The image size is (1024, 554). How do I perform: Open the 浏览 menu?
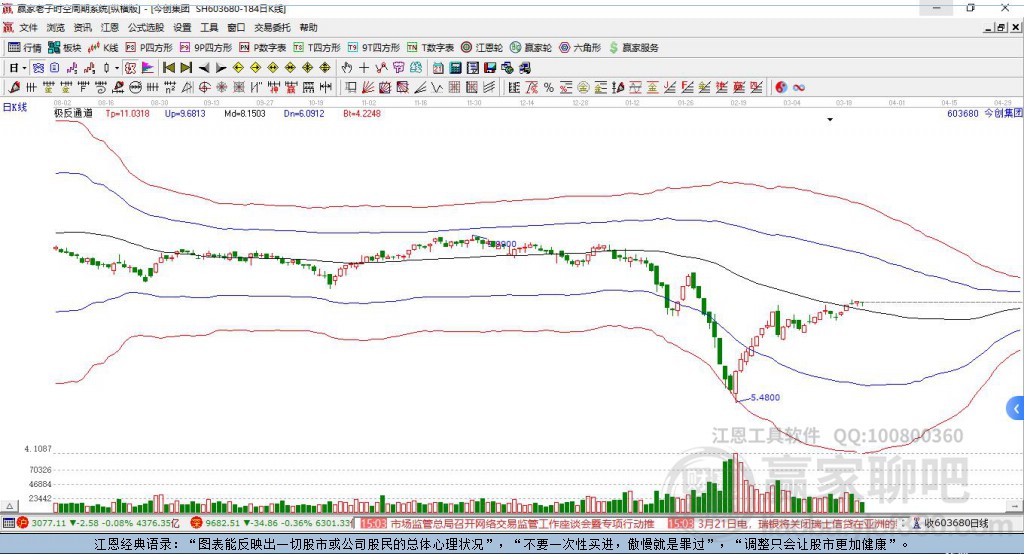tap(56, 27)
